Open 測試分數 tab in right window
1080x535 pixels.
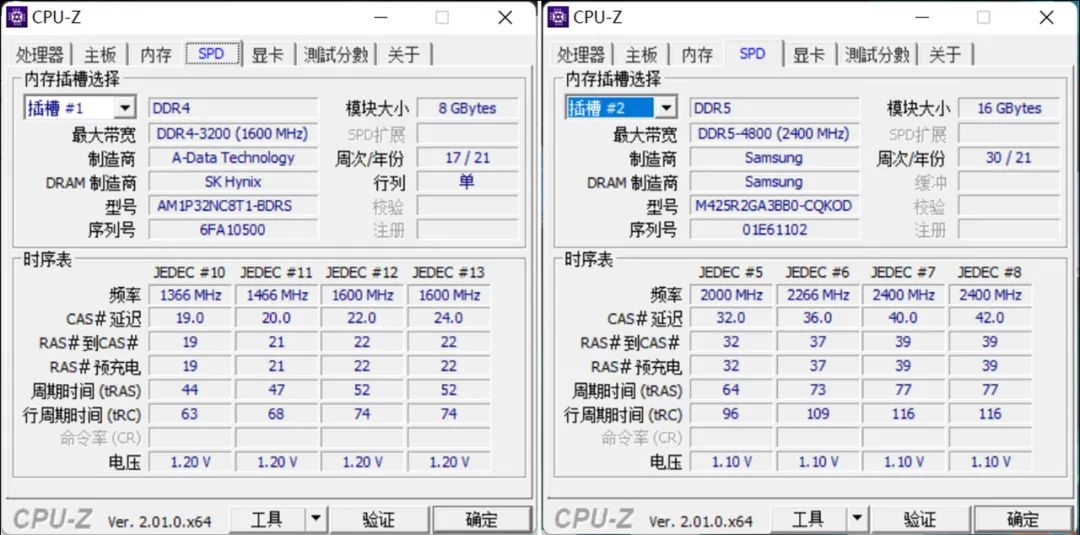pos(878,55)
